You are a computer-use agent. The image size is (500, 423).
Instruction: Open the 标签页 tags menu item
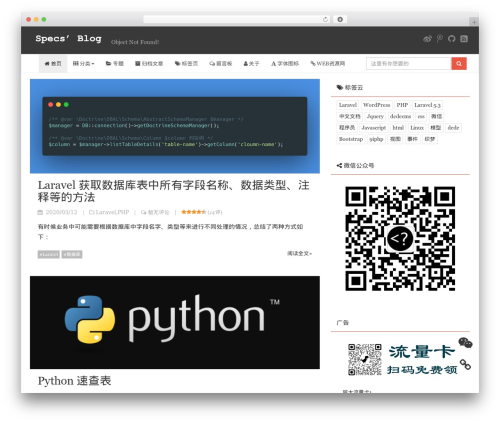186,64
